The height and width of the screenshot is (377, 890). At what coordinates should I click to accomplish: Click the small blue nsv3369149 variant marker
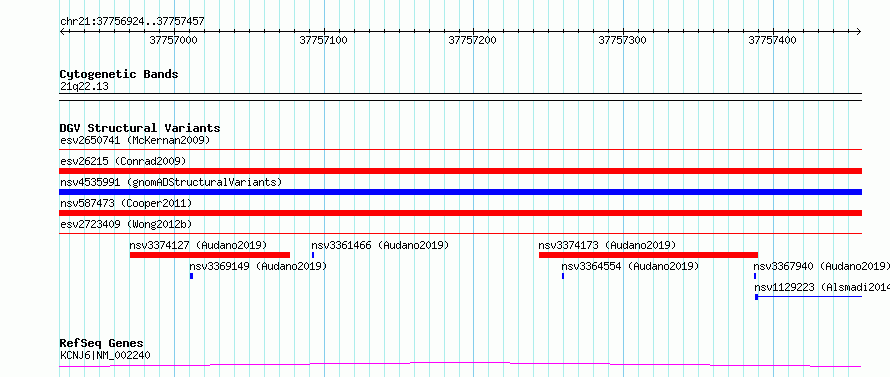[x=191, y=276]
